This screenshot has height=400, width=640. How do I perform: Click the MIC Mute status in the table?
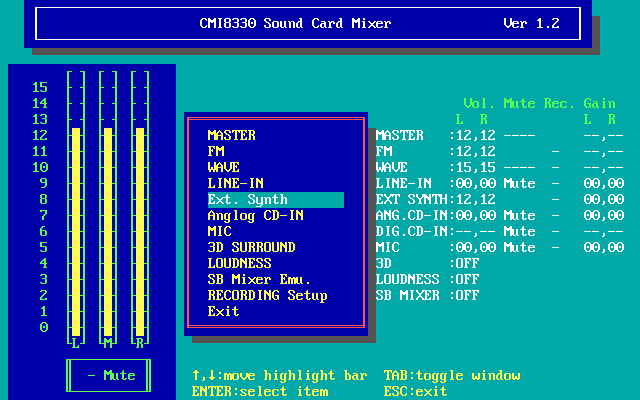[x=519, y=247]
